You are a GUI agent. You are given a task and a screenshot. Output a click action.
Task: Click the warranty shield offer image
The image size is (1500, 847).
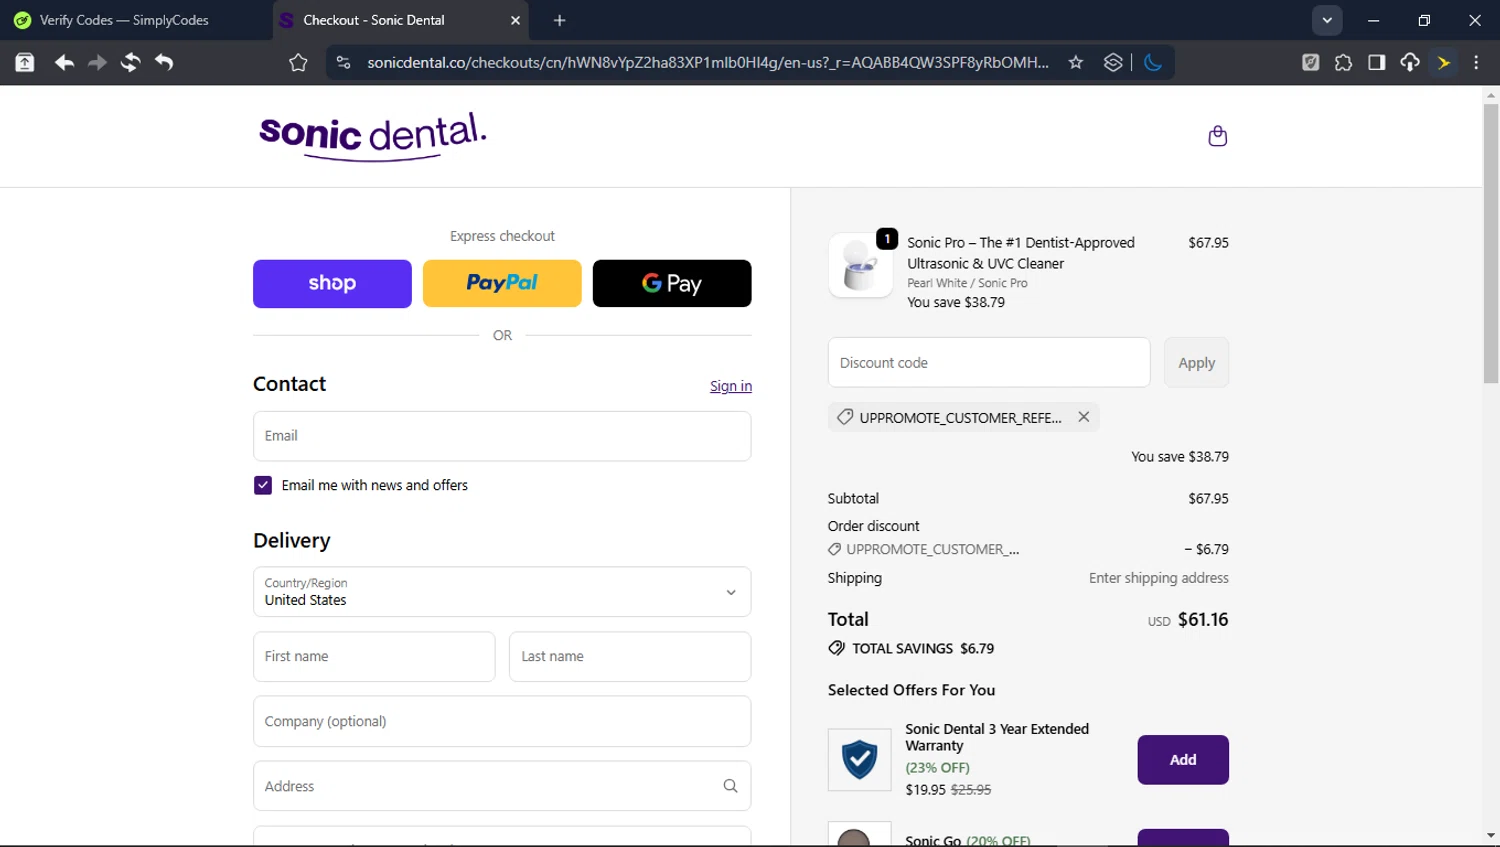[x=859, y=760]
